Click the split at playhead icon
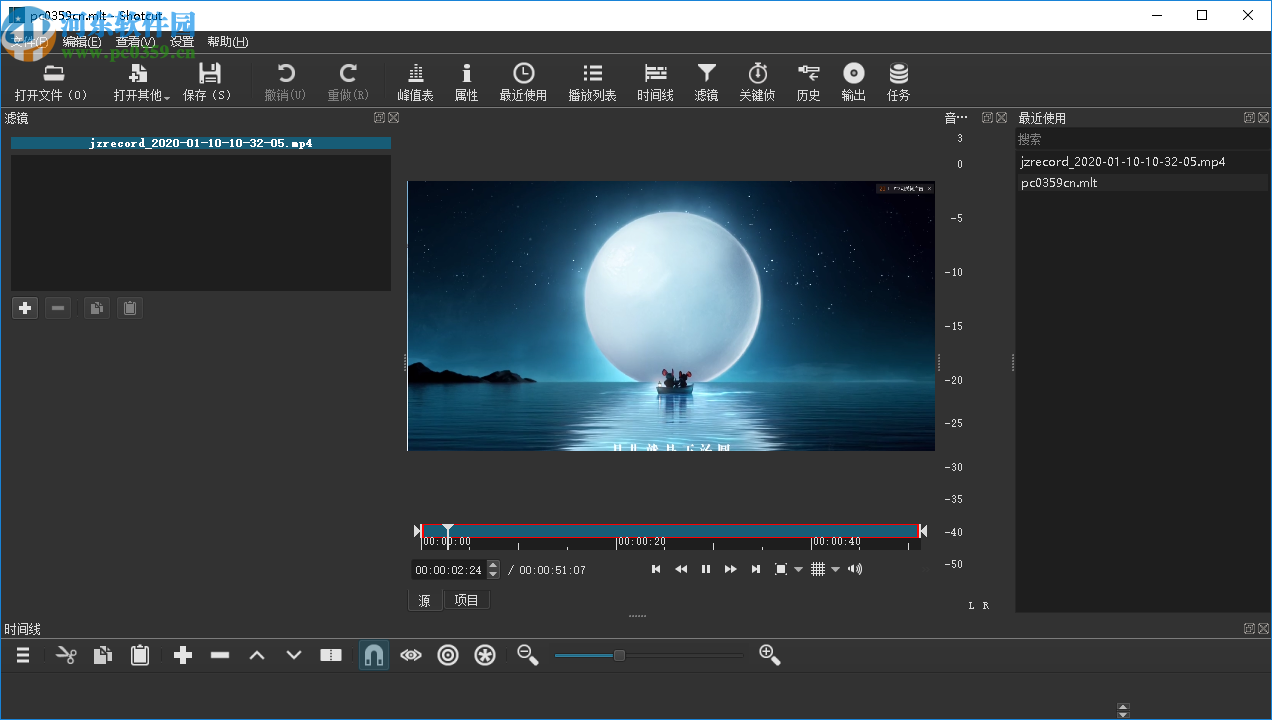The height and width of the screenshot is (720, 1272). pos(331,655)
